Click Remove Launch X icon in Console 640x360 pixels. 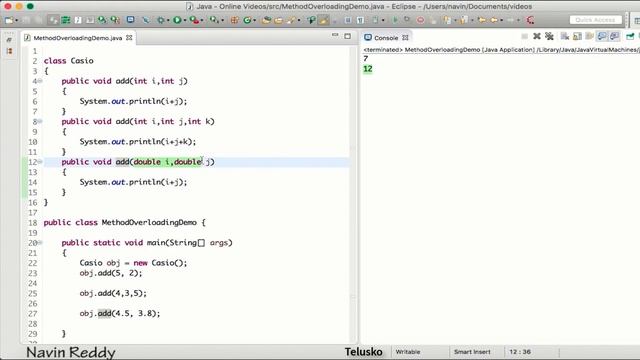click(537, 36)
